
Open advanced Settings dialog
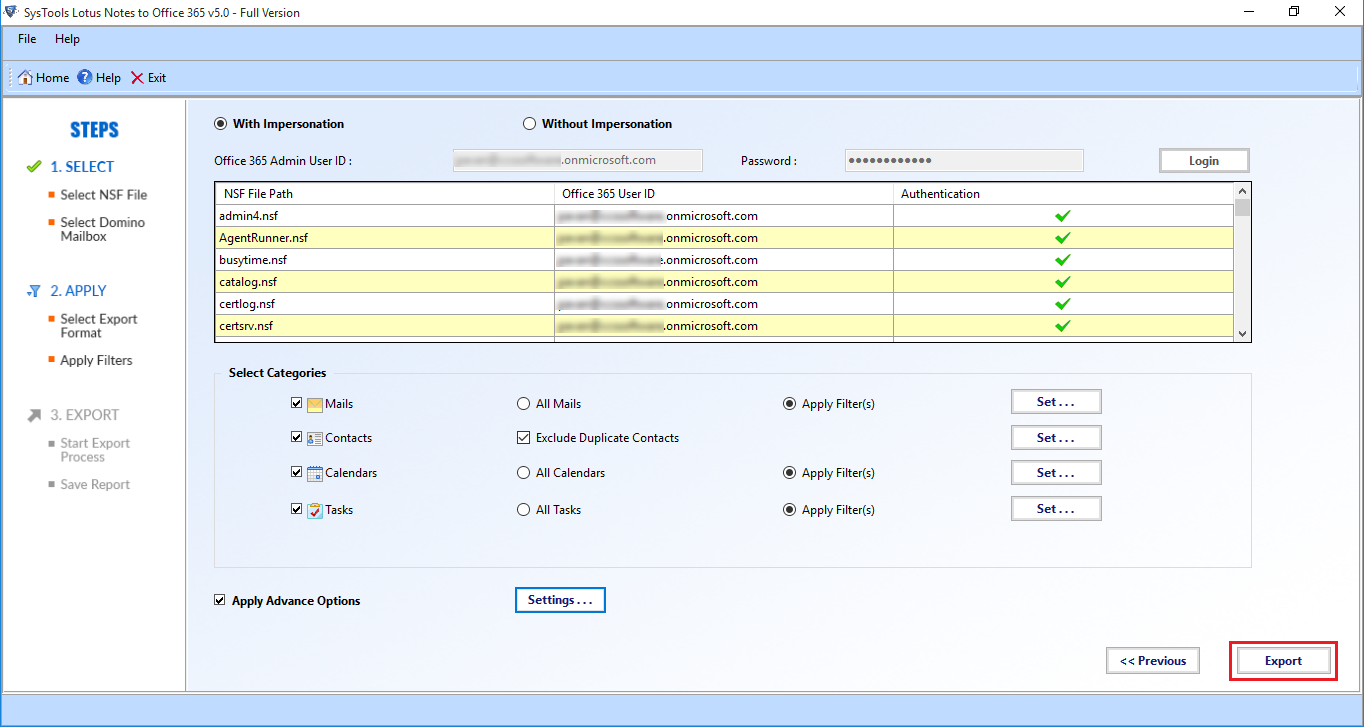pyautogui.click(x=560, y=600)
